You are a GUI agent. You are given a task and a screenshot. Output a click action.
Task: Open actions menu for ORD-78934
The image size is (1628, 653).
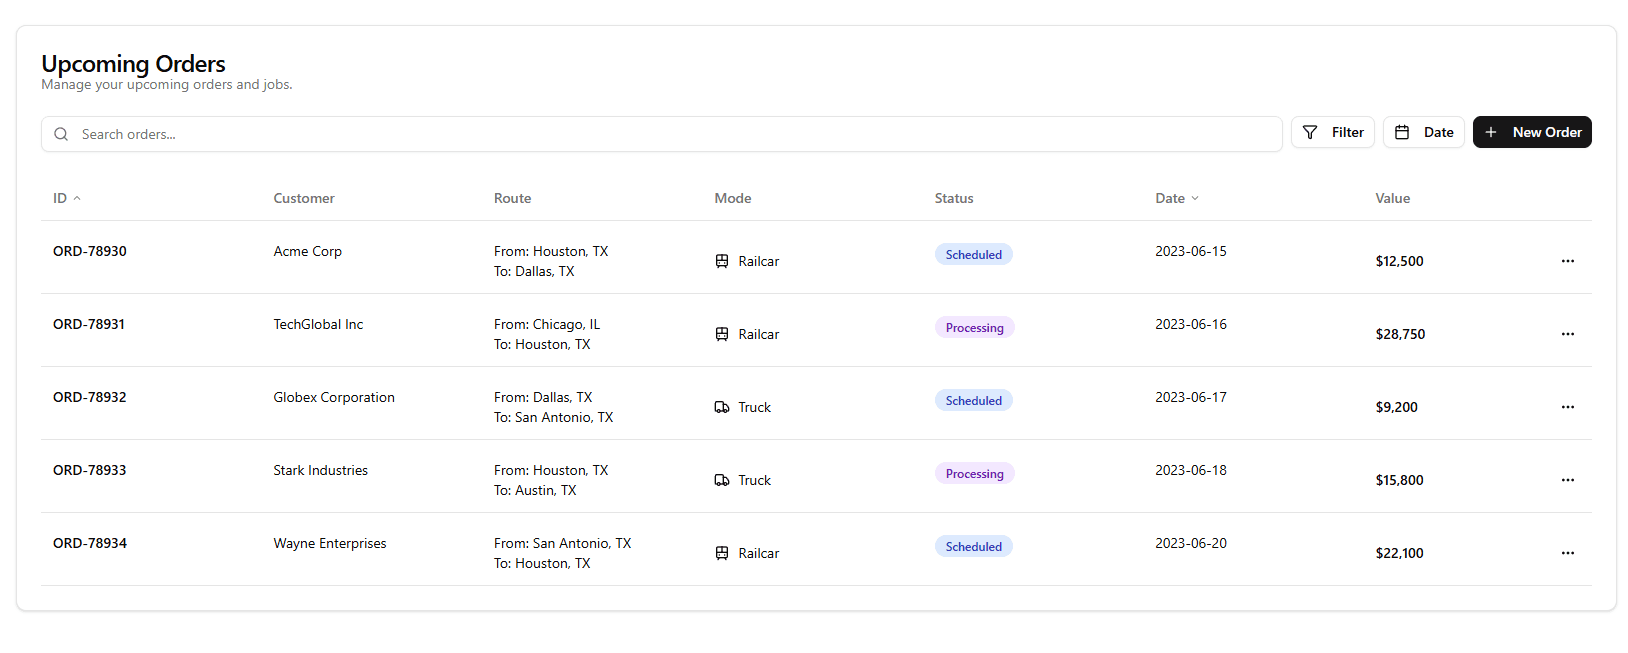click(1568, 553)
